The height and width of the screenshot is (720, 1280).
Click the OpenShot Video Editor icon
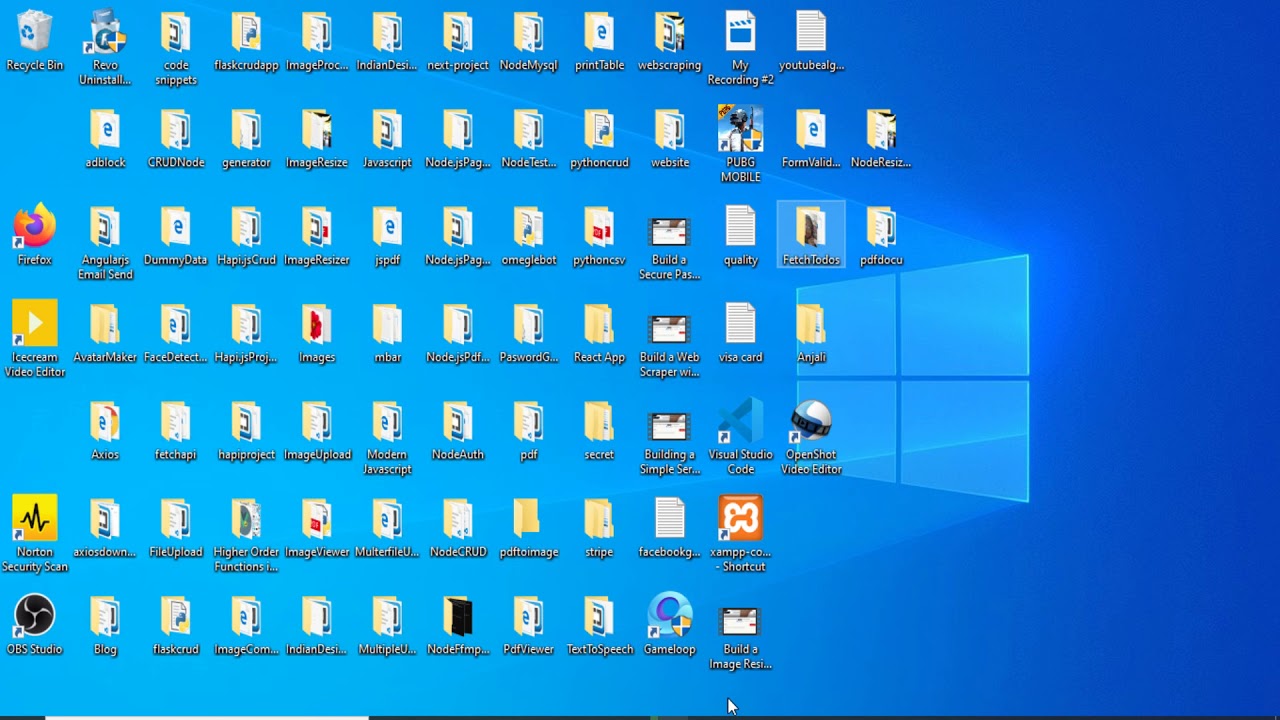811,423
